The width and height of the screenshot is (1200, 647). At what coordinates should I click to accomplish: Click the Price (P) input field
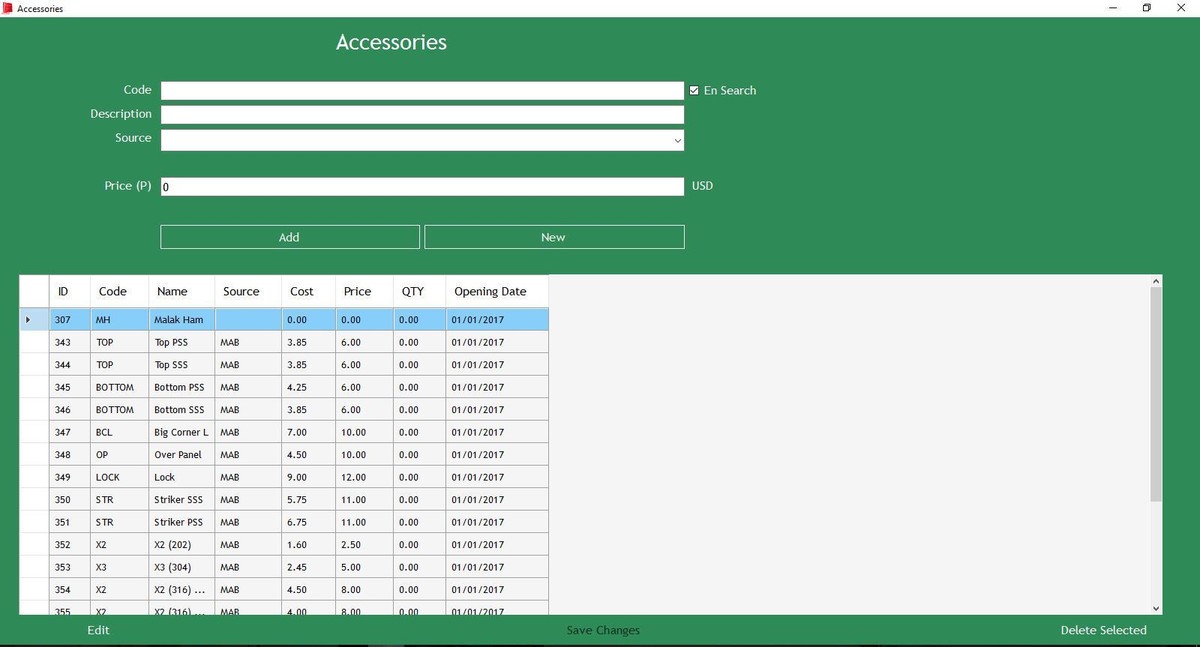tap(422, 186)
